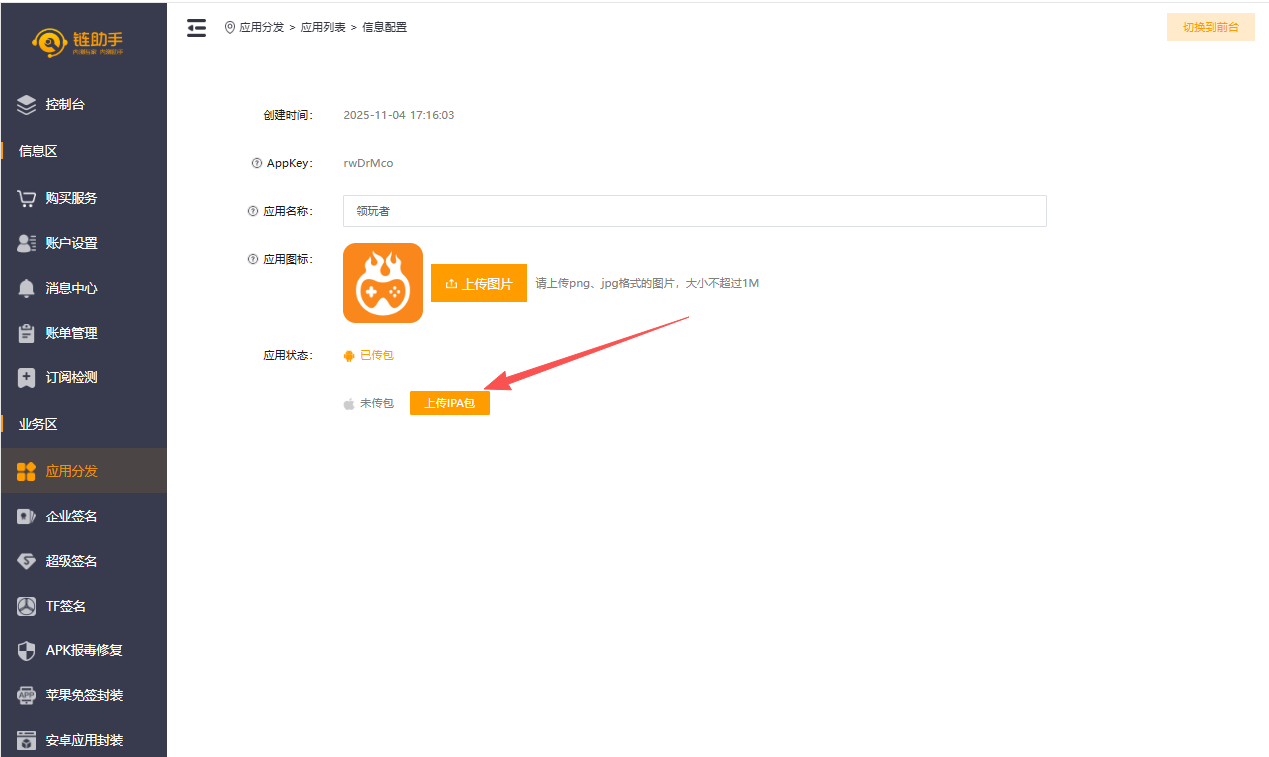1269x757 pixels.
Task: Select 苹果免签封装 in sidebar
Action: coord(84,695)
